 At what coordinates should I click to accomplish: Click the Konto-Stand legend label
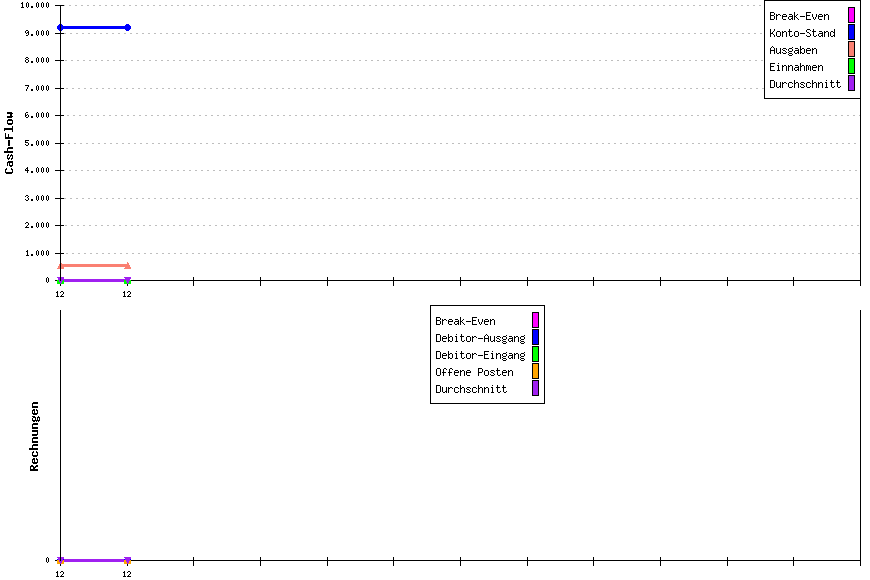(x=801, y=33)
